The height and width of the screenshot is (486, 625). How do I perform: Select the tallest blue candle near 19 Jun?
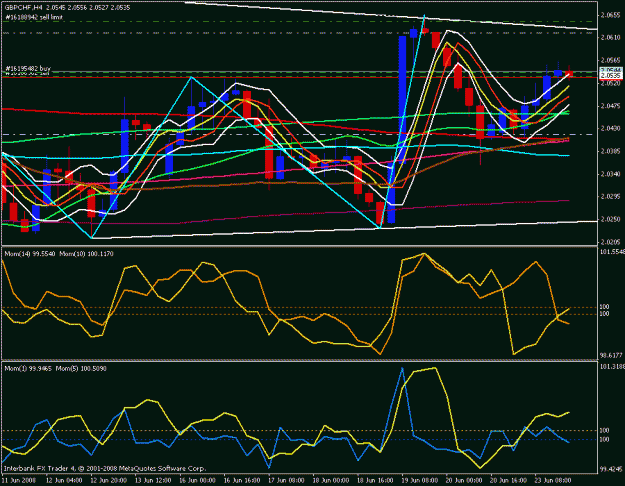coord(402,100)
